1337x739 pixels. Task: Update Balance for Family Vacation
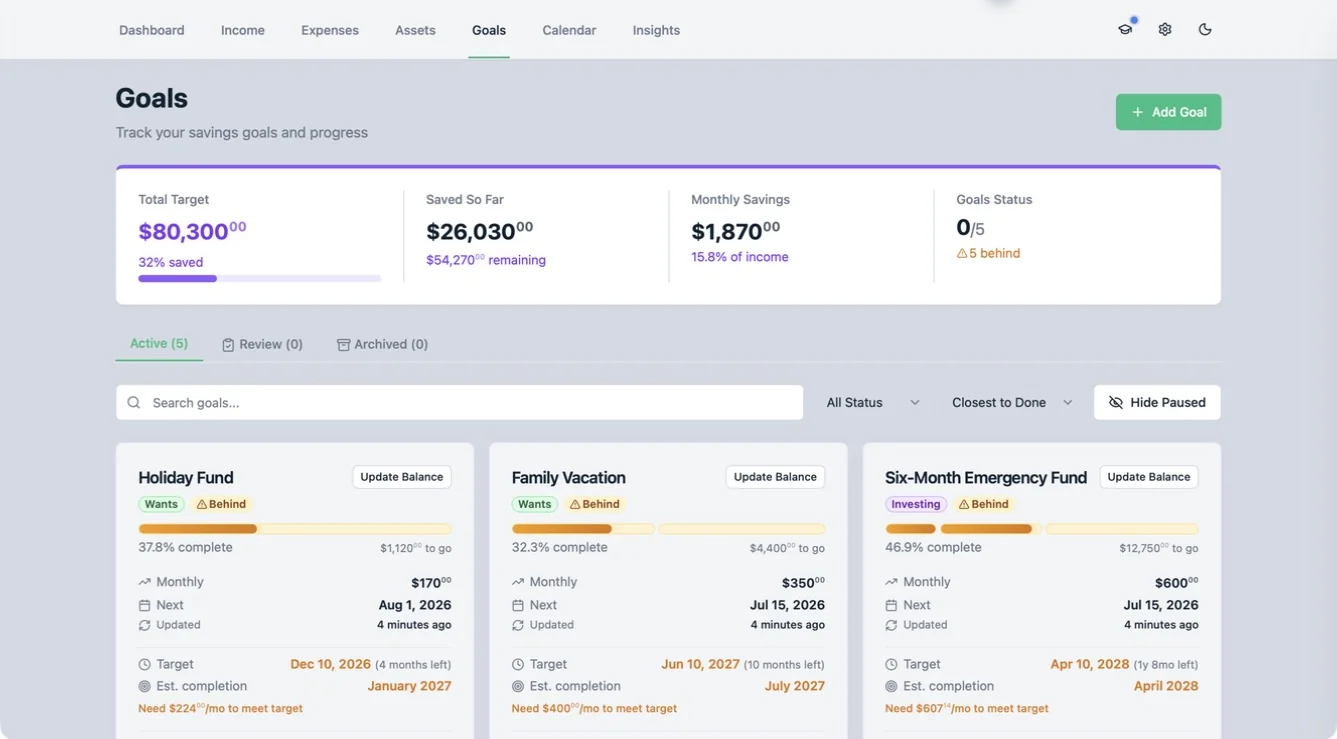pos(775,477)
